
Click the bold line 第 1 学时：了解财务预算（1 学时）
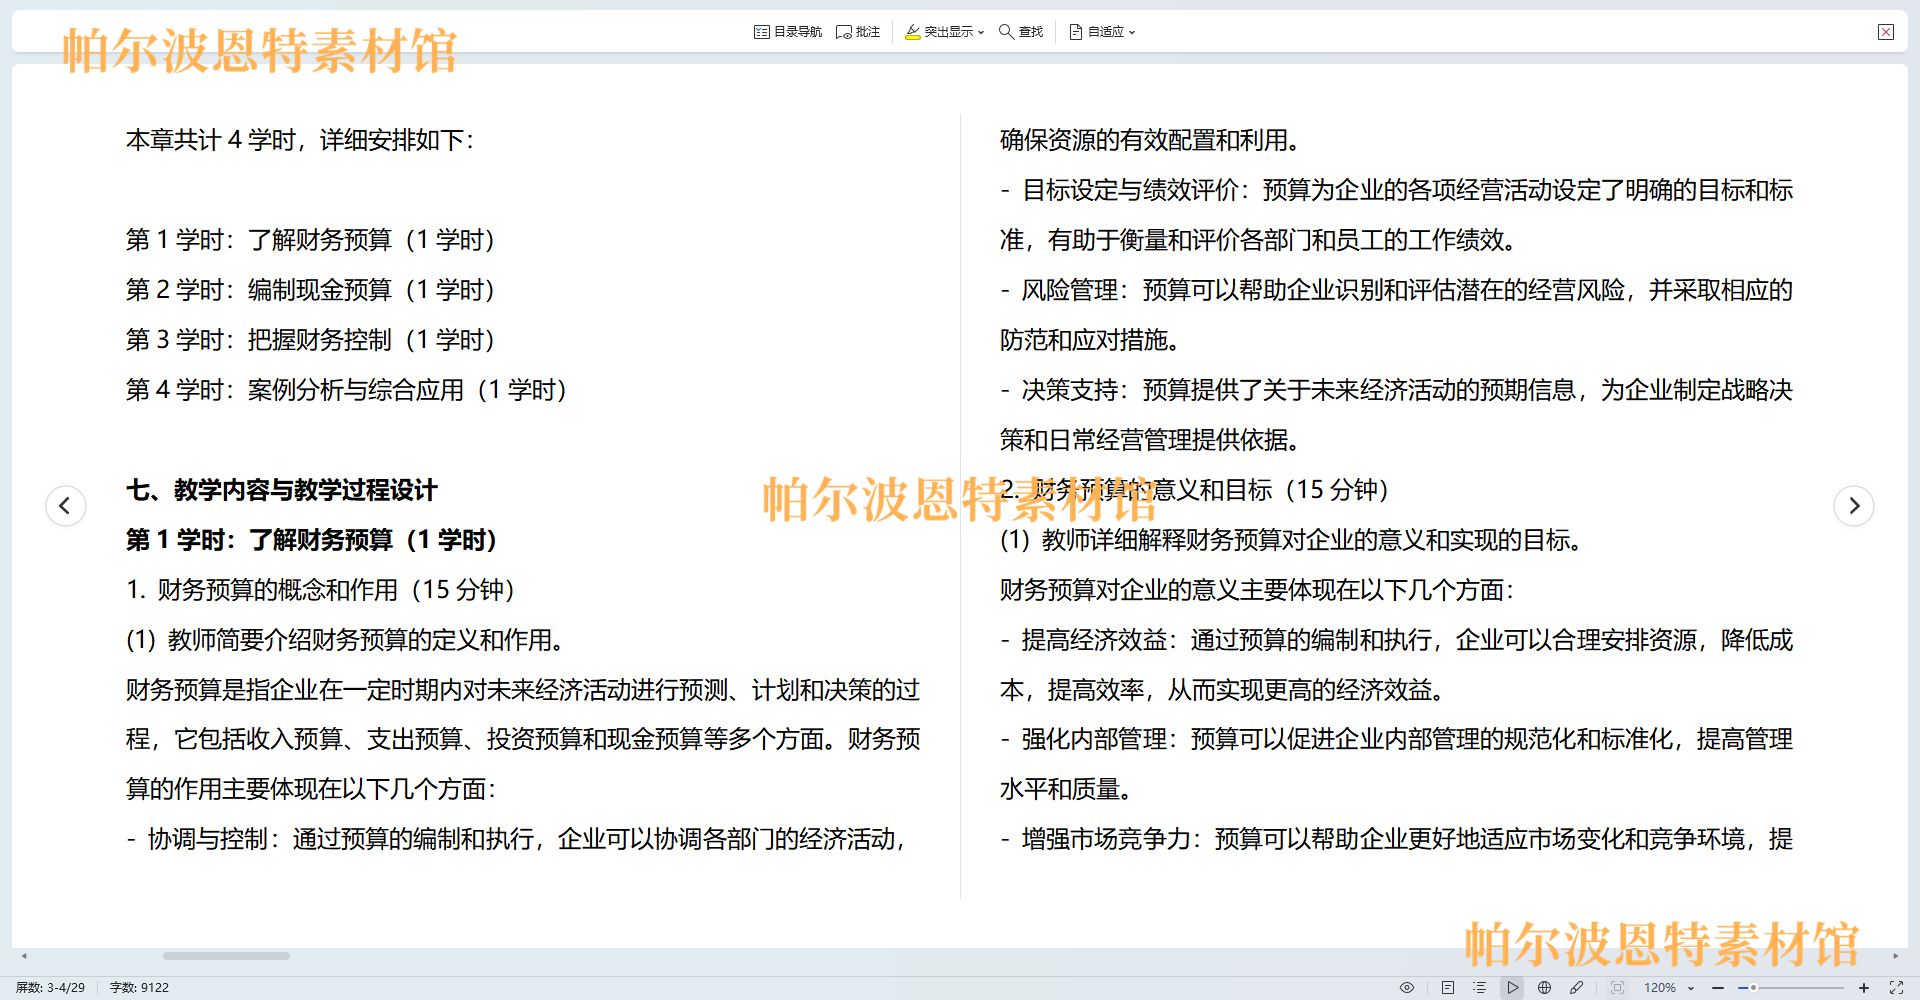[x=312, y=540]
